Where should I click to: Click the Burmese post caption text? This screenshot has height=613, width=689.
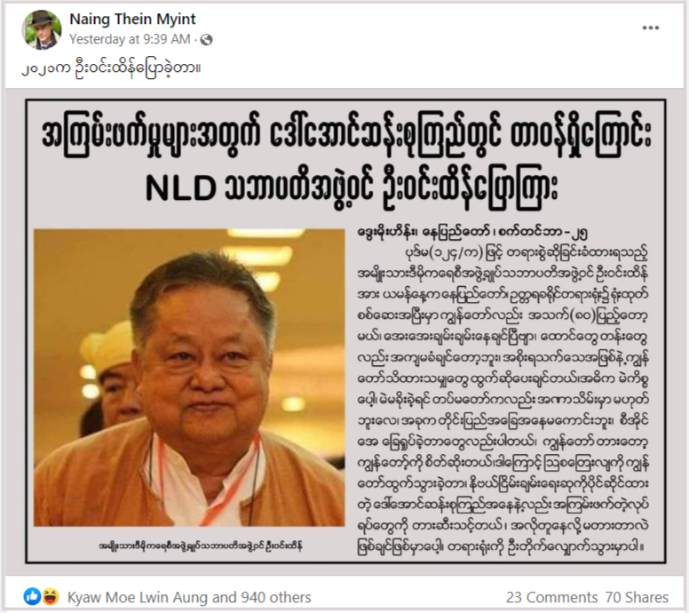pos(111,69)
